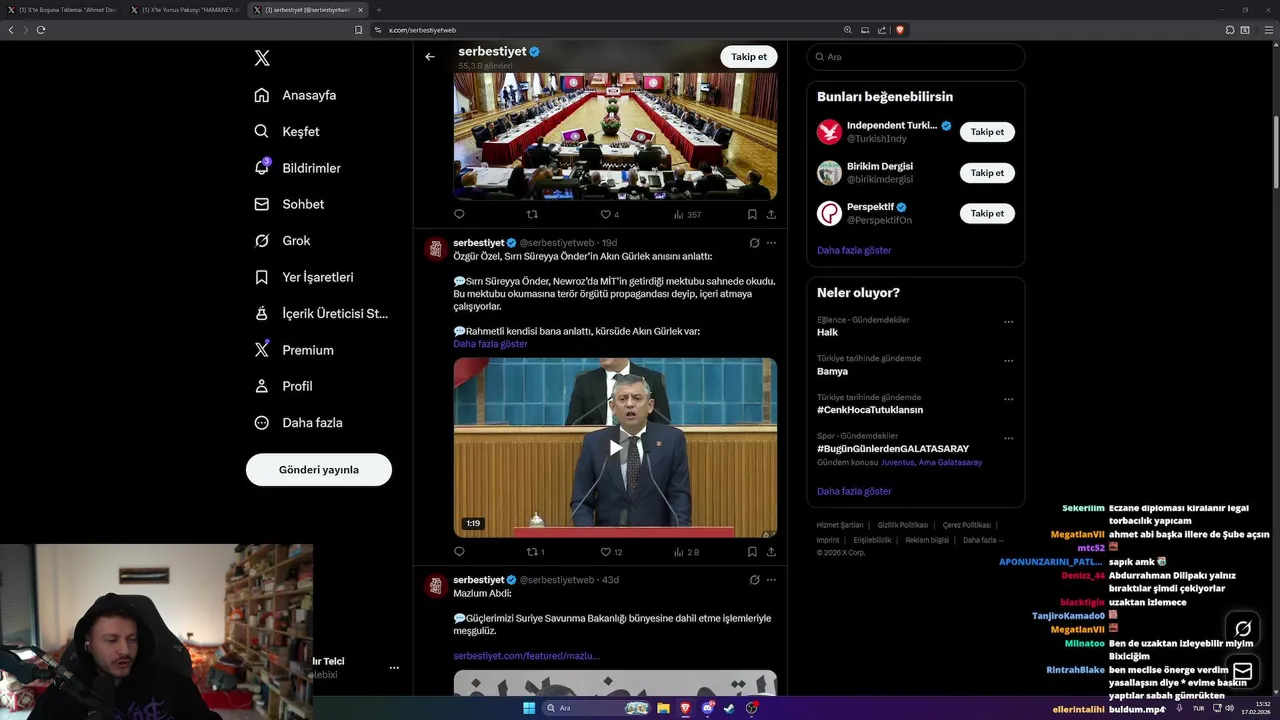
Task: Click Grok icon on Özgür Özel post
Action: pyautogui.click(x=755, y=243)
